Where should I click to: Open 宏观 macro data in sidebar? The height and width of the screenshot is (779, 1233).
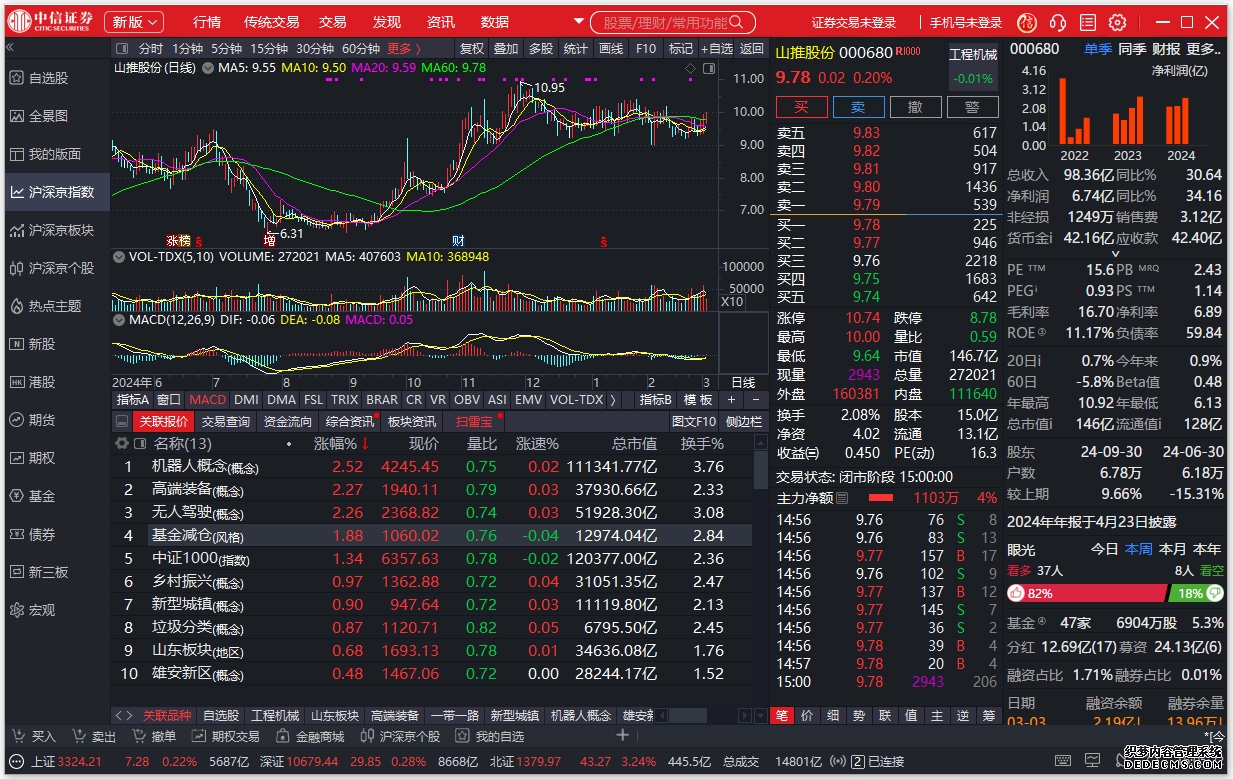click(x=55, y=610)
